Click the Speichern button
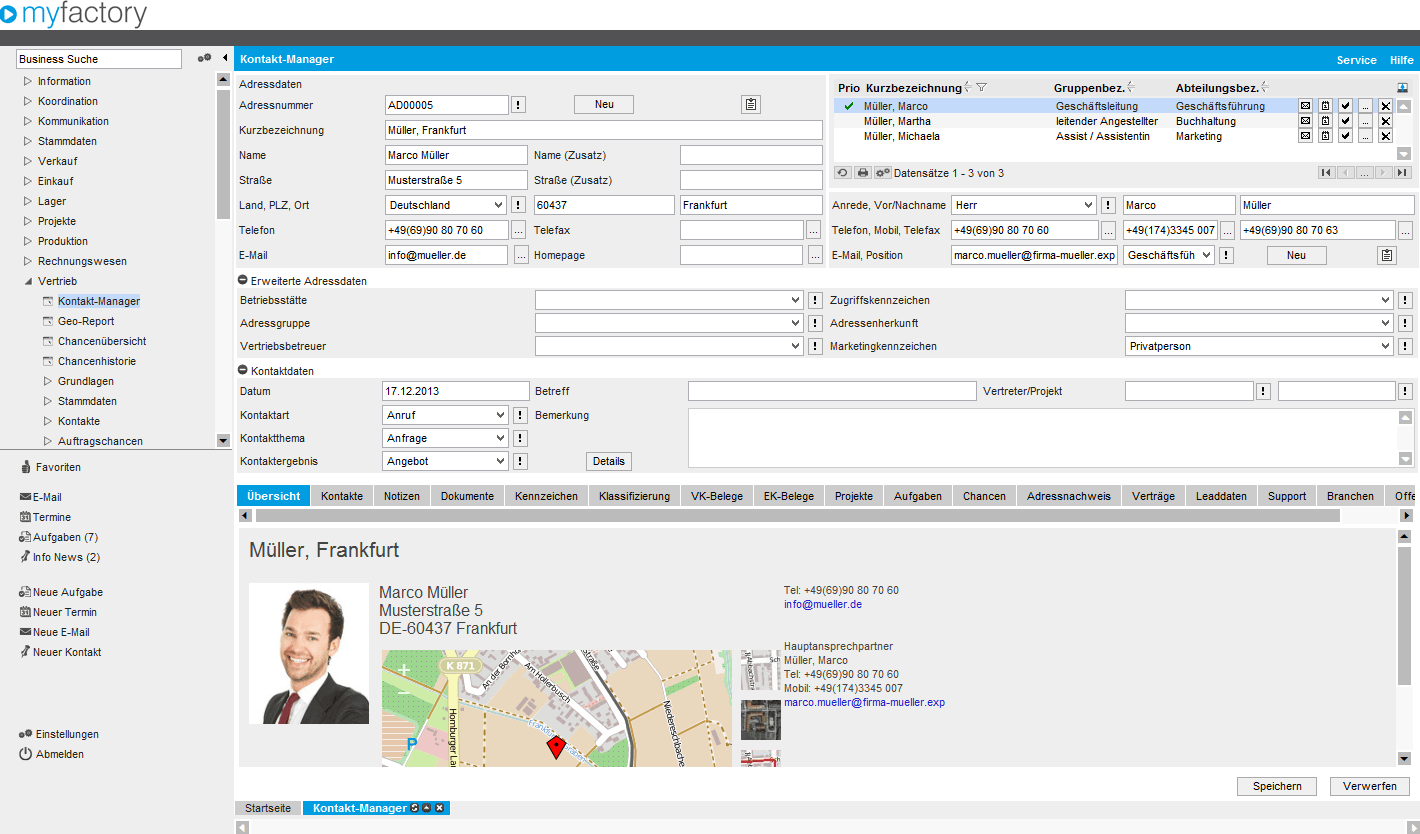This screenshot has height=834, width=1420. [x=1277, y=786]
